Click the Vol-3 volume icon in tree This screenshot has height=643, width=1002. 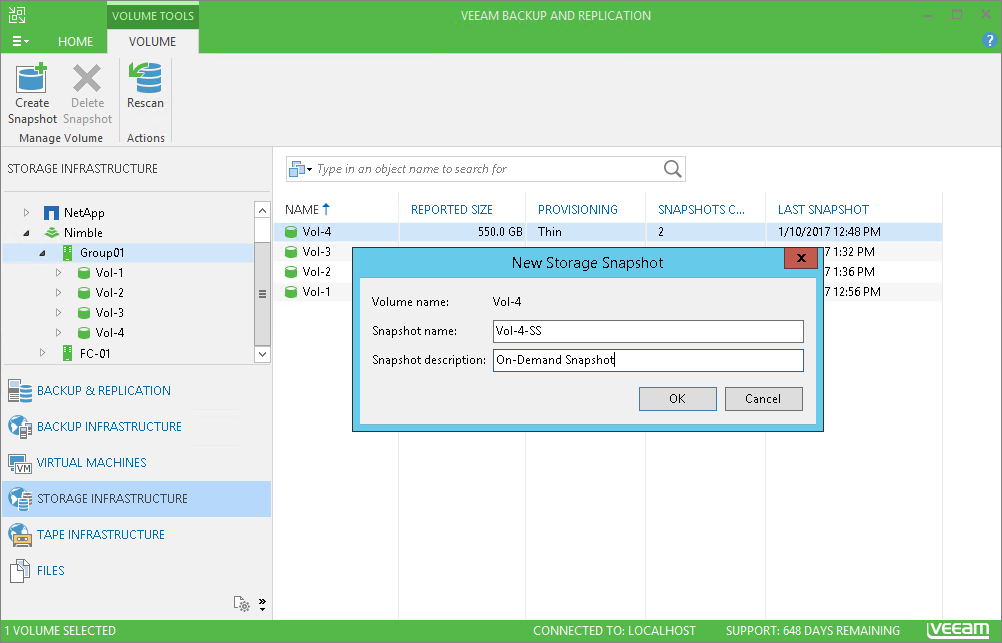pos(84,313)
